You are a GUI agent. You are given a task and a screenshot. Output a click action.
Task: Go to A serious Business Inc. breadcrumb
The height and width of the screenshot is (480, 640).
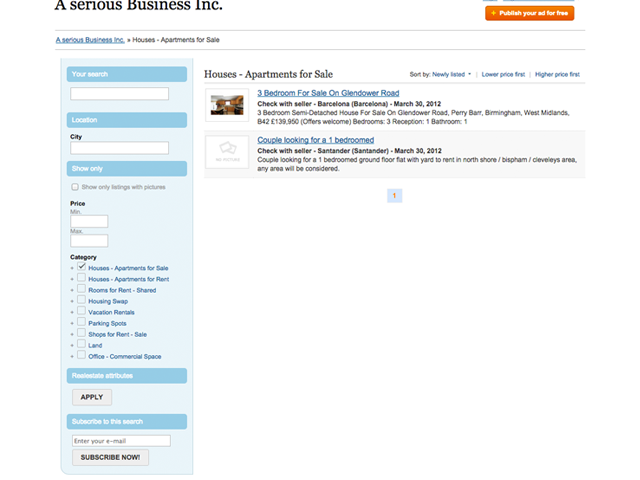tap(90, 40)
